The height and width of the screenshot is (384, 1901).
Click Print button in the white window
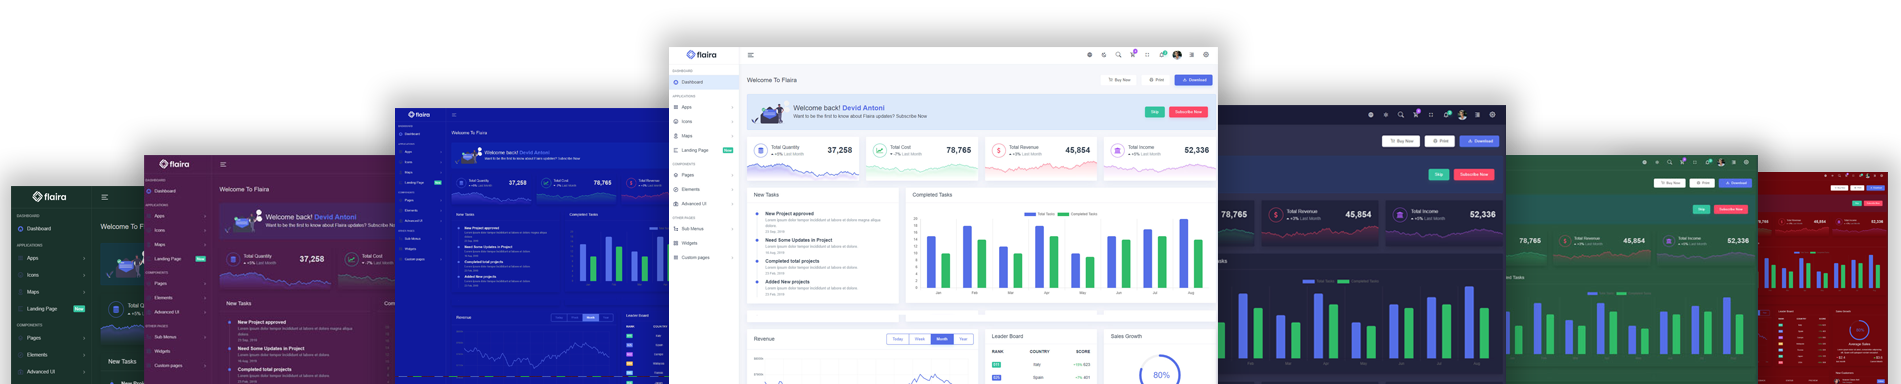click(1156, 80)
